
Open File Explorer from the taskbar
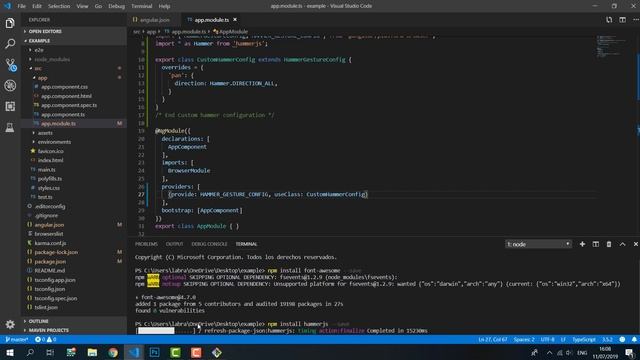pyautogui.click(x=92, y=352)
